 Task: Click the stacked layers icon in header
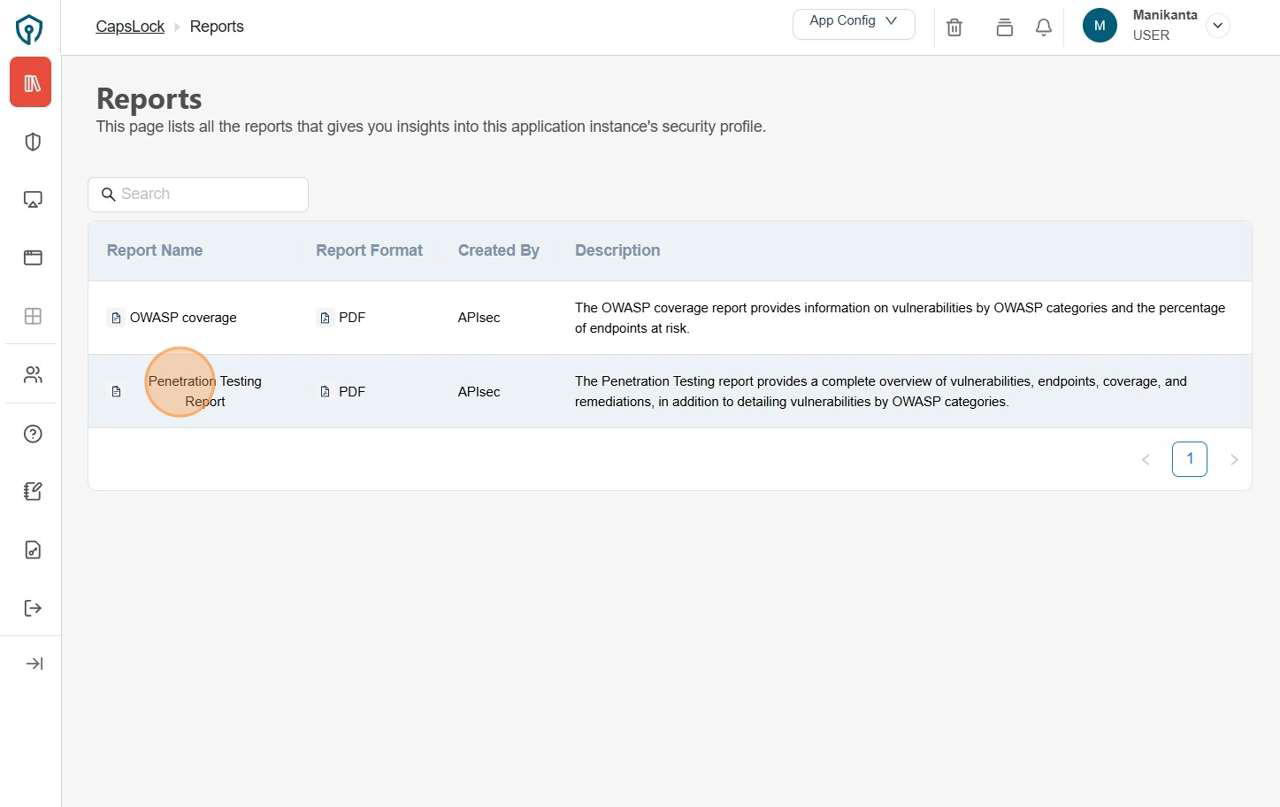(x=1004, y=28)
